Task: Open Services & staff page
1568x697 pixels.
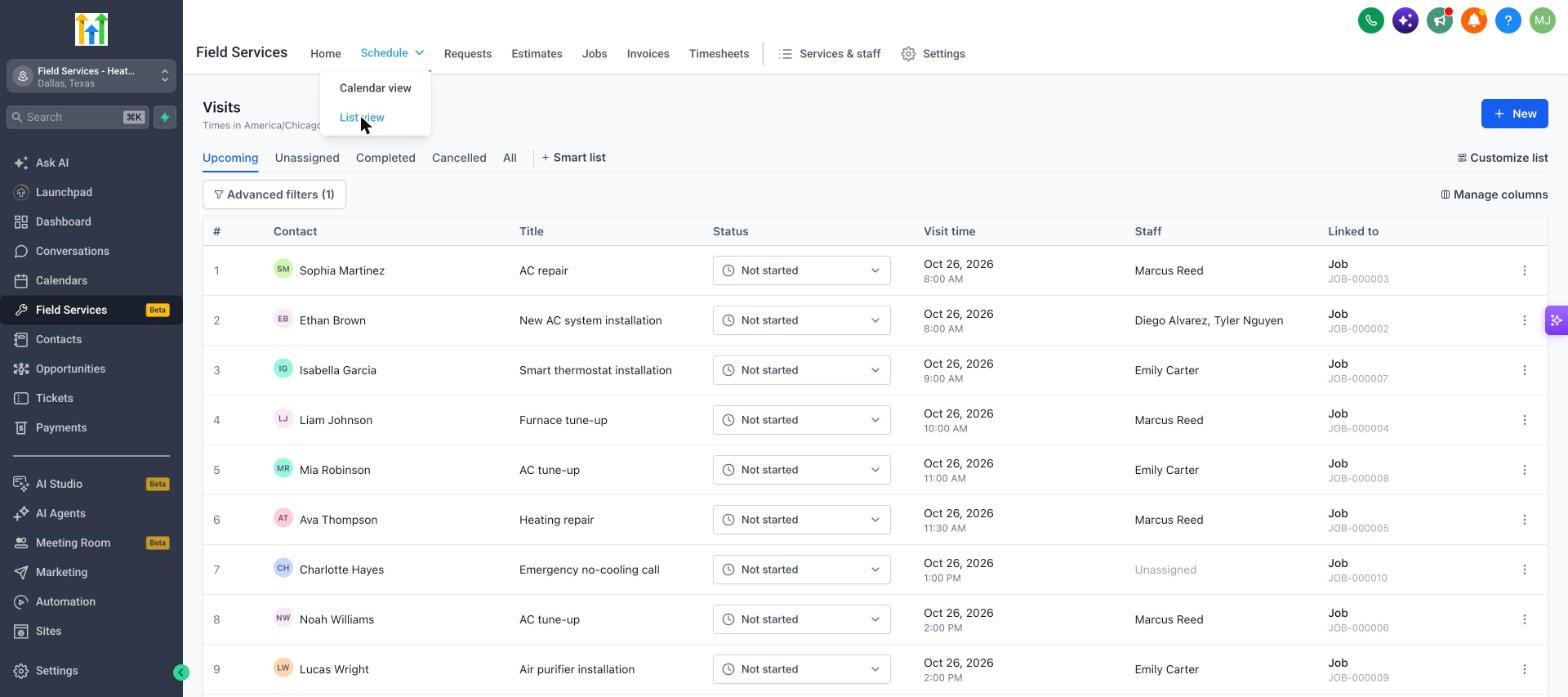Action: pos(829,54)
